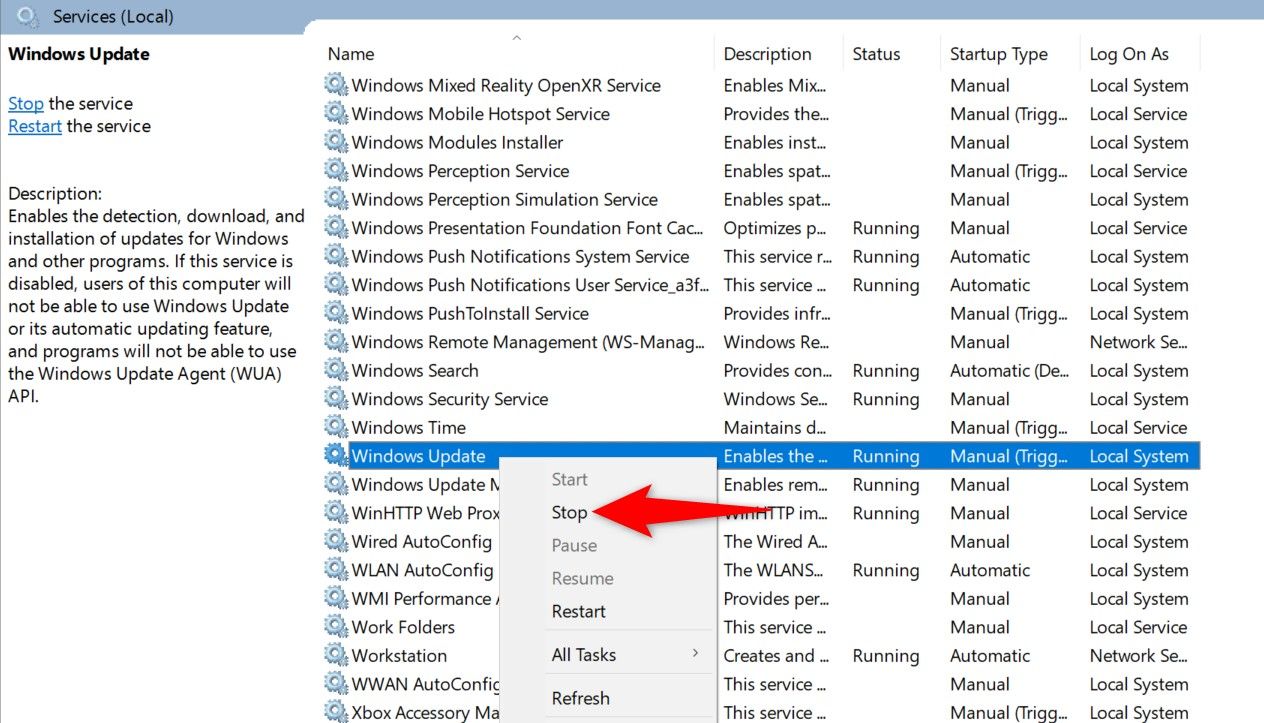Image resolution: width=1264 pixels, height=723 pixels.
Task: Click Windows Update heading in left pane
Action: (79, 54)
